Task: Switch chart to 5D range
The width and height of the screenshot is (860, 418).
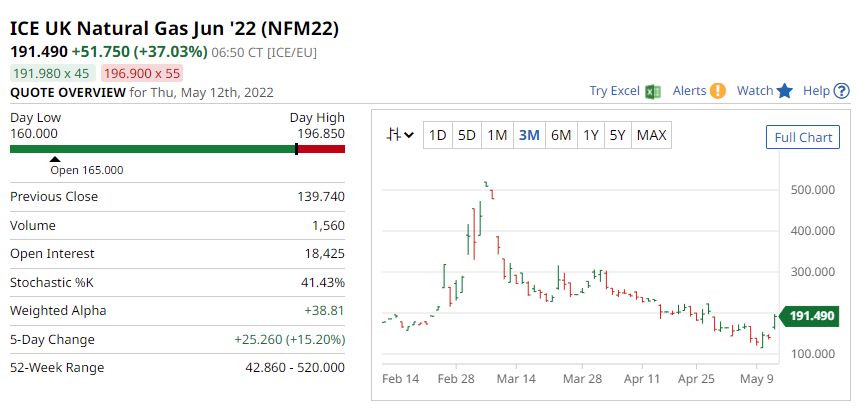Action: [x=467, y=135]
